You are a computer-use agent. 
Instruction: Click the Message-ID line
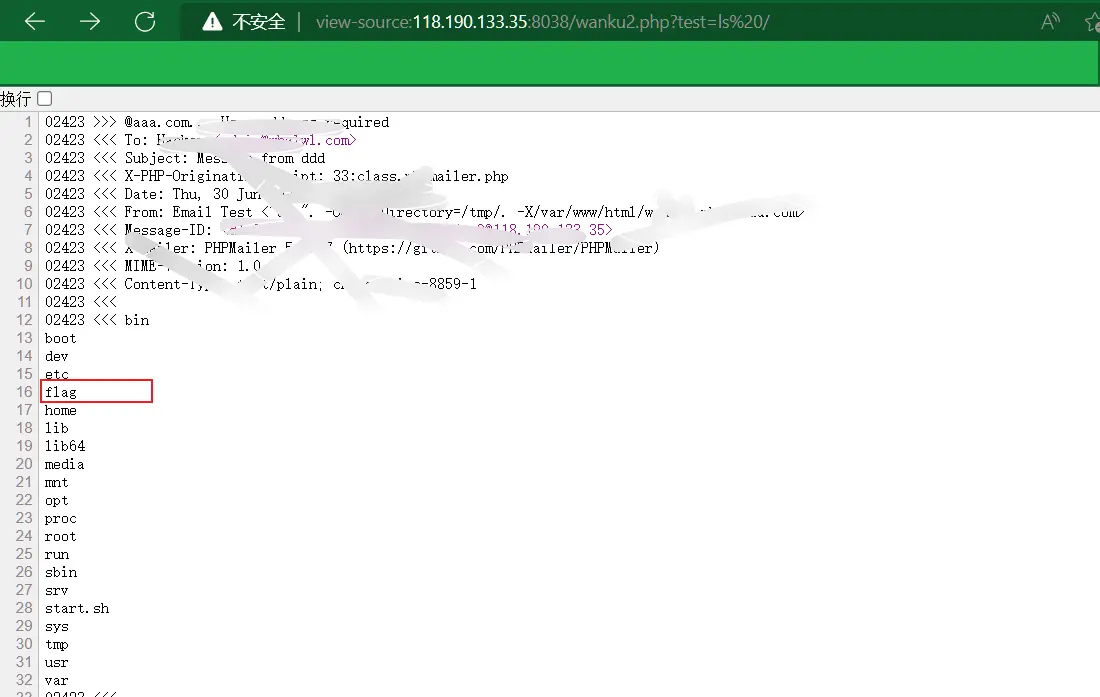point(328,230)
